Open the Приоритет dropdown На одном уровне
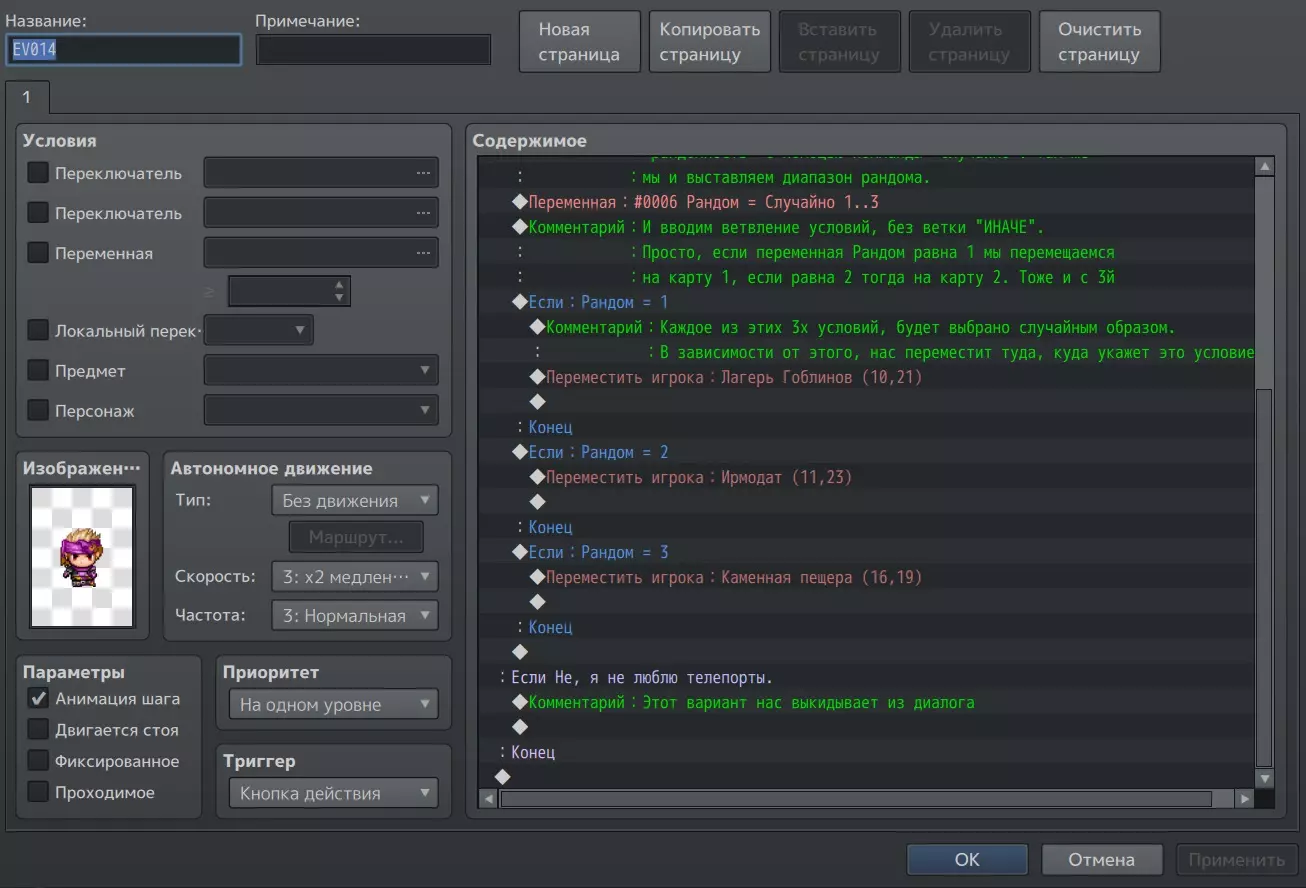The height and width of the screenshot is (888, 1306). click(333, 704)
